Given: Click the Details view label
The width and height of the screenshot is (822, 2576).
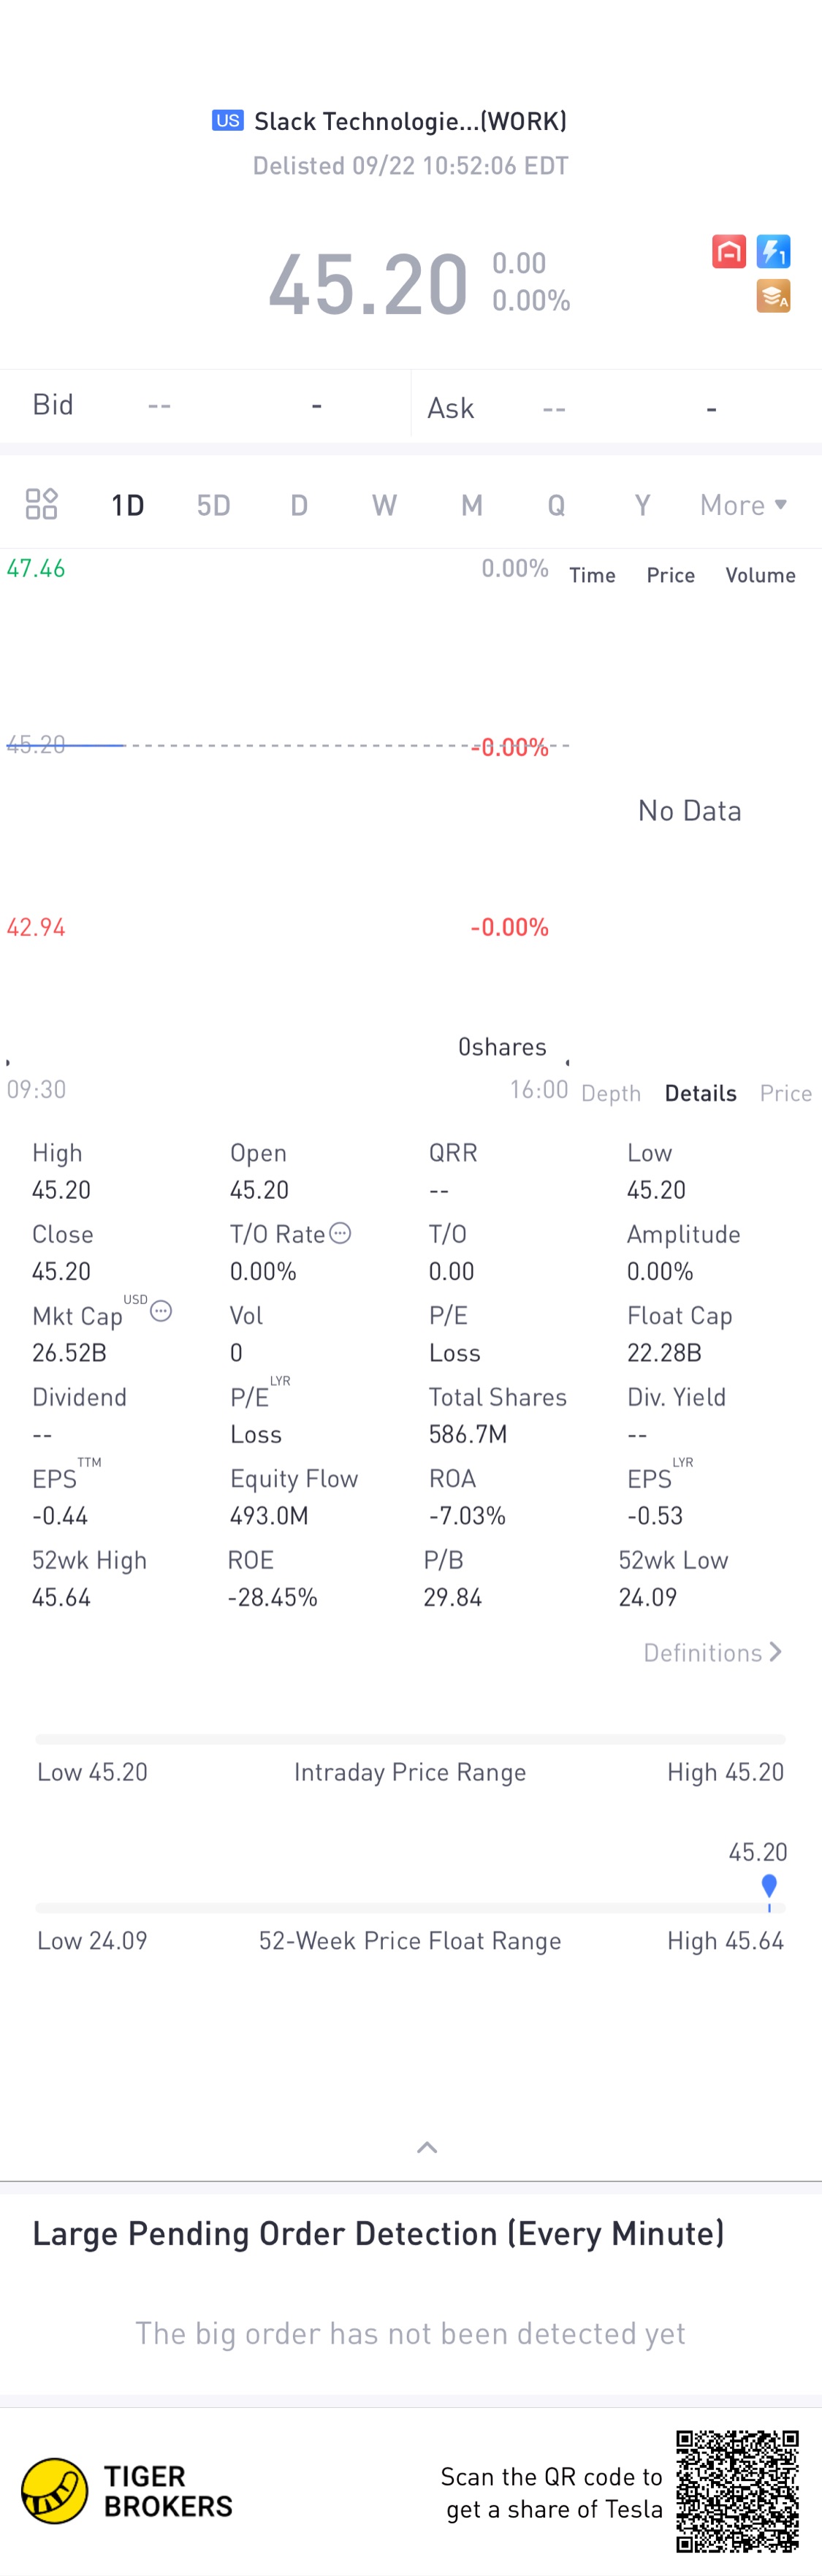Looking at the screenshot, I should (700, 1093).
